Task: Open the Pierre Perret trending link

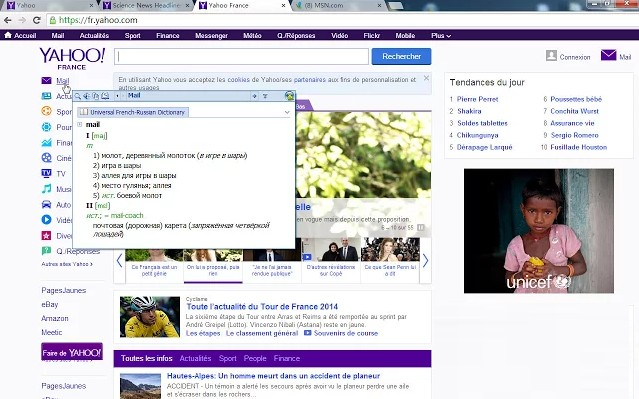Action: (478, 99)
